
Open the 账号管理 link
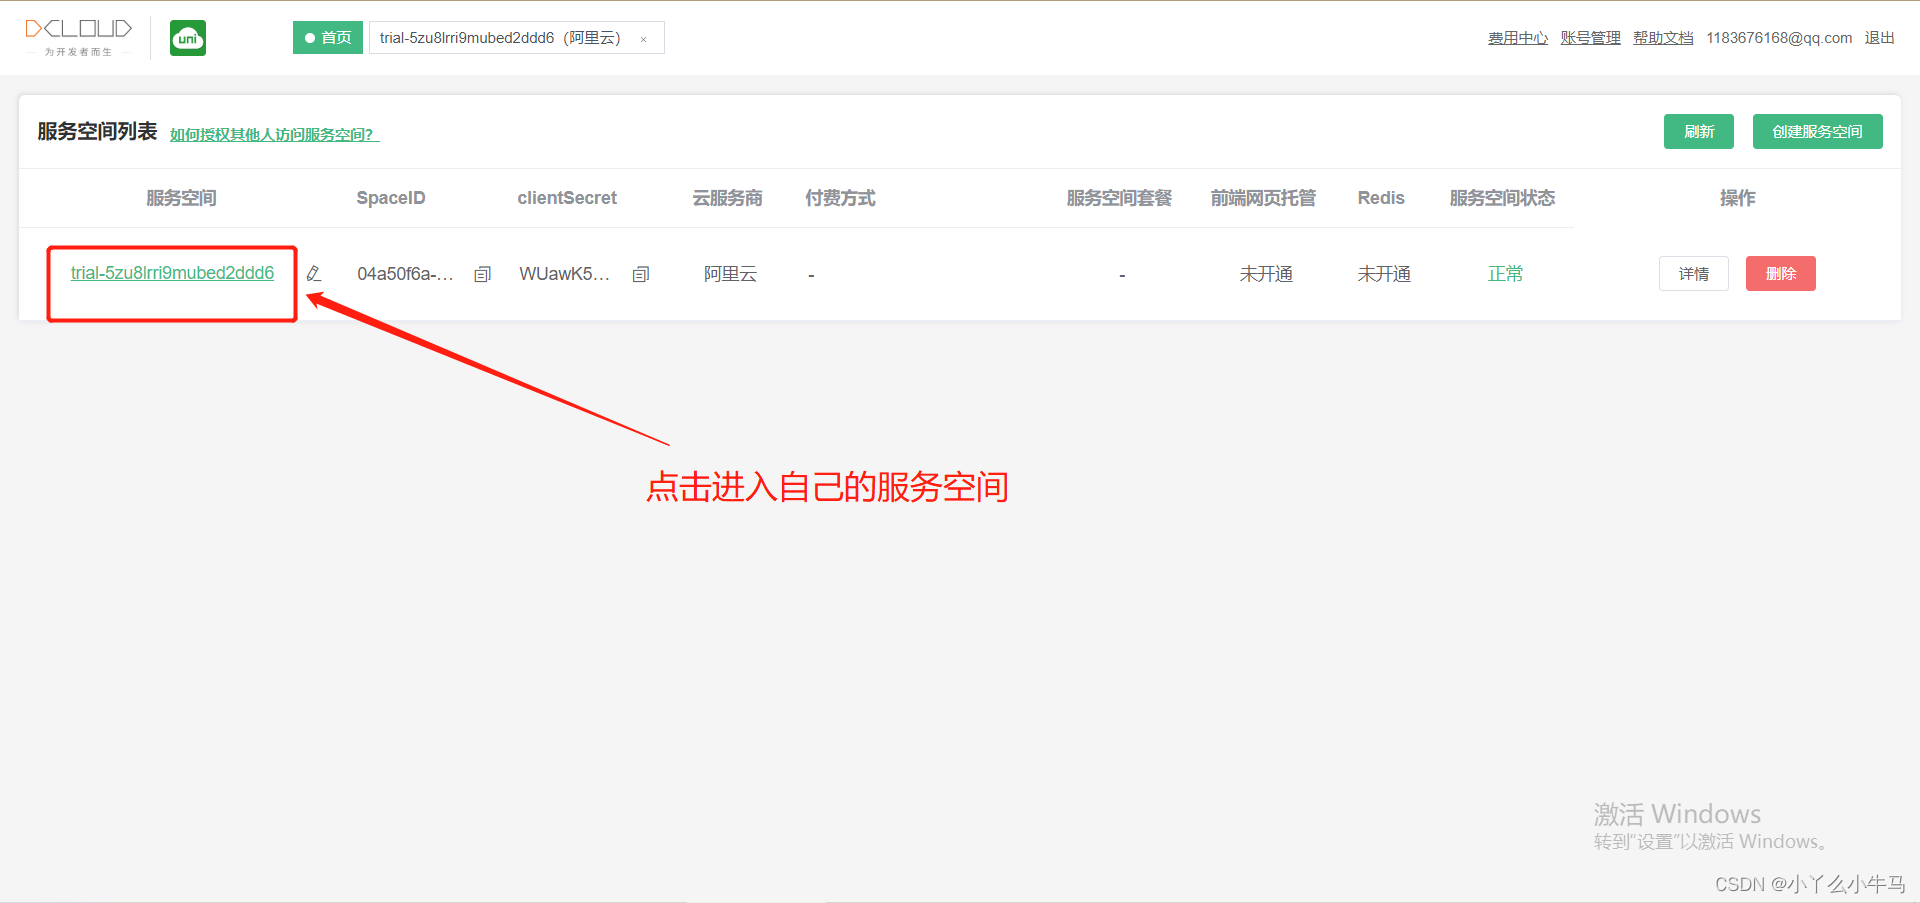(x=1590, y=38)
